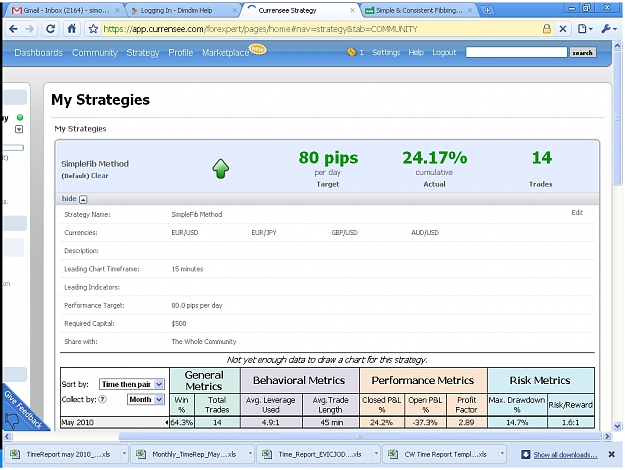Viewport: 625px width, 470px height.
Task: Click the EUR/JPY currency value
Action: coord(263,232)
